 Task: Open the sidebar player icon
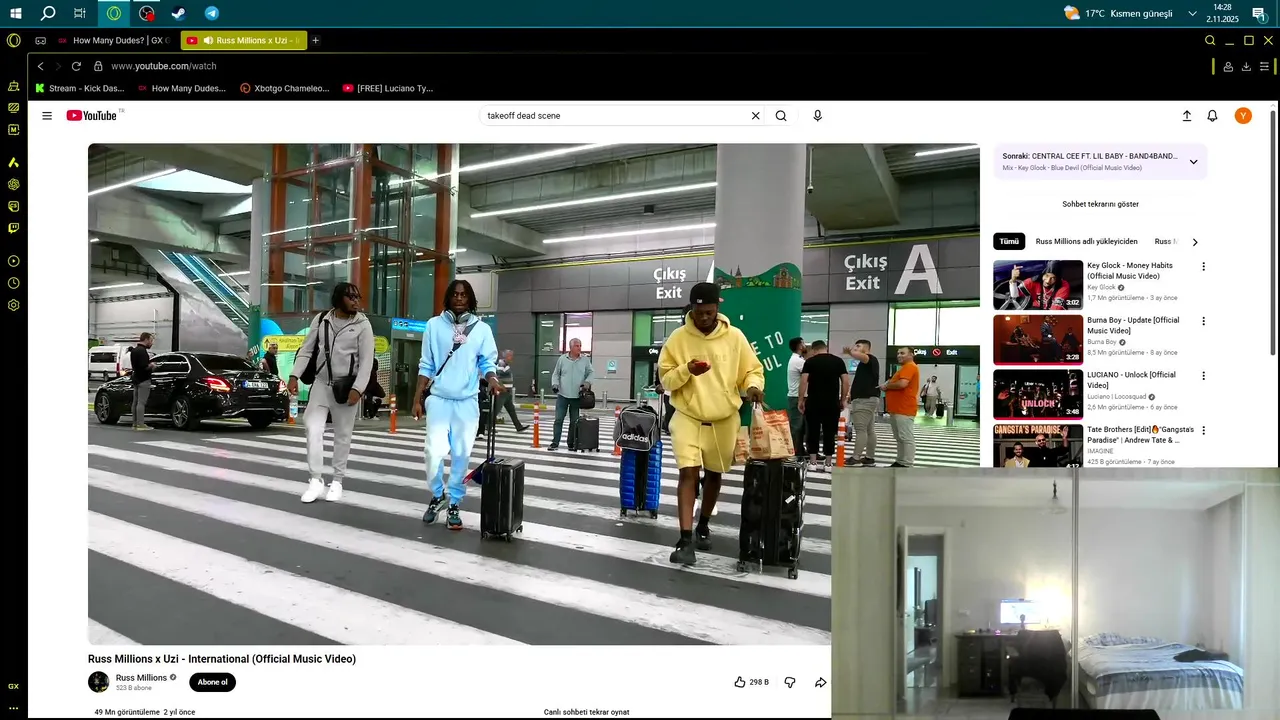click(x=13, y=261)
